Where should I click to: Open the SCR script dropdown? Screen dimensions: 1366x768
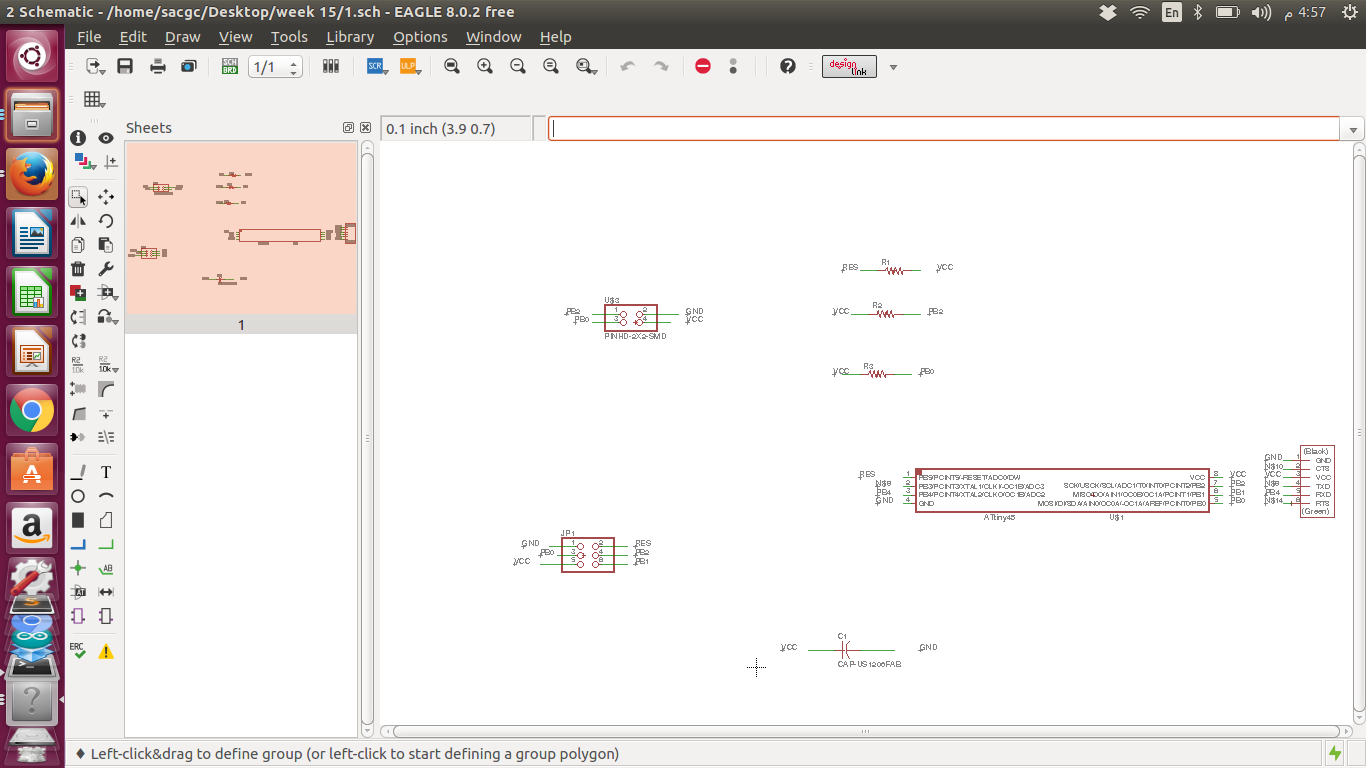(377, 66)
